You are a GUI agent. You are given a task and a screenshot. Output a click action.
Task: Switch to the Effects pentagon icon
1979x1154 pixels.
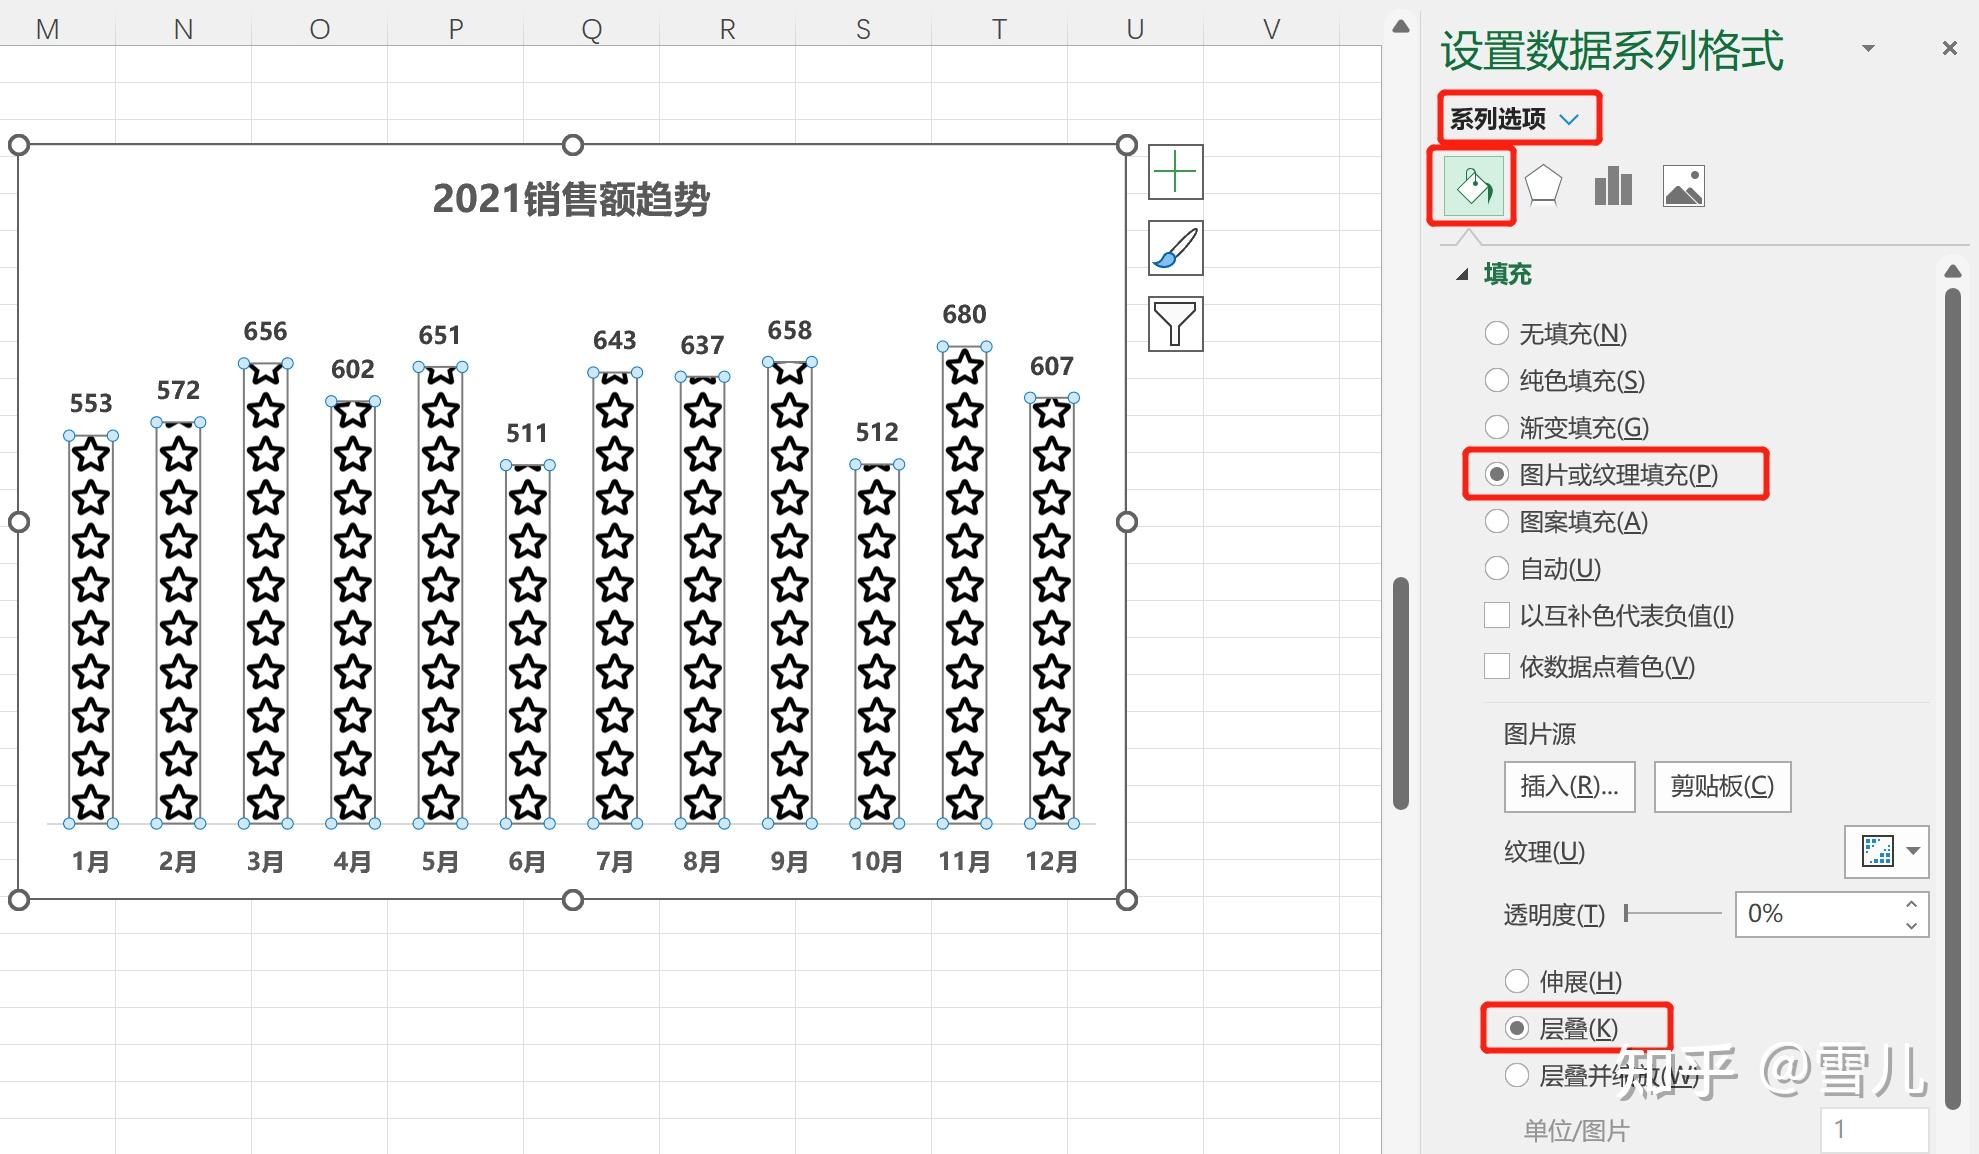pos(1543,186)
